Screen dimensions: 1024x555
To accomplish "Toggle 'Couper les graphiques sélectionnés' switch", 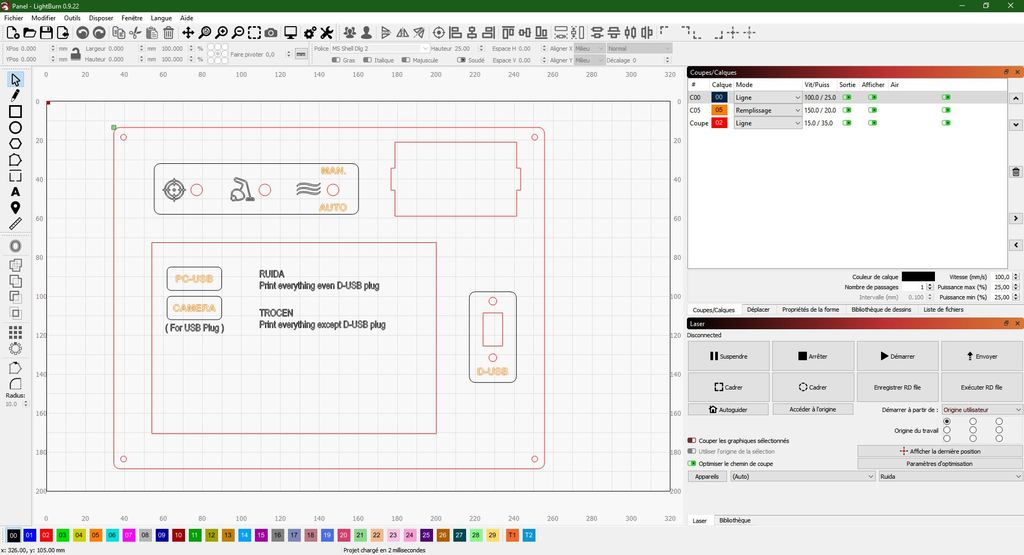I will tap(692, 440).
